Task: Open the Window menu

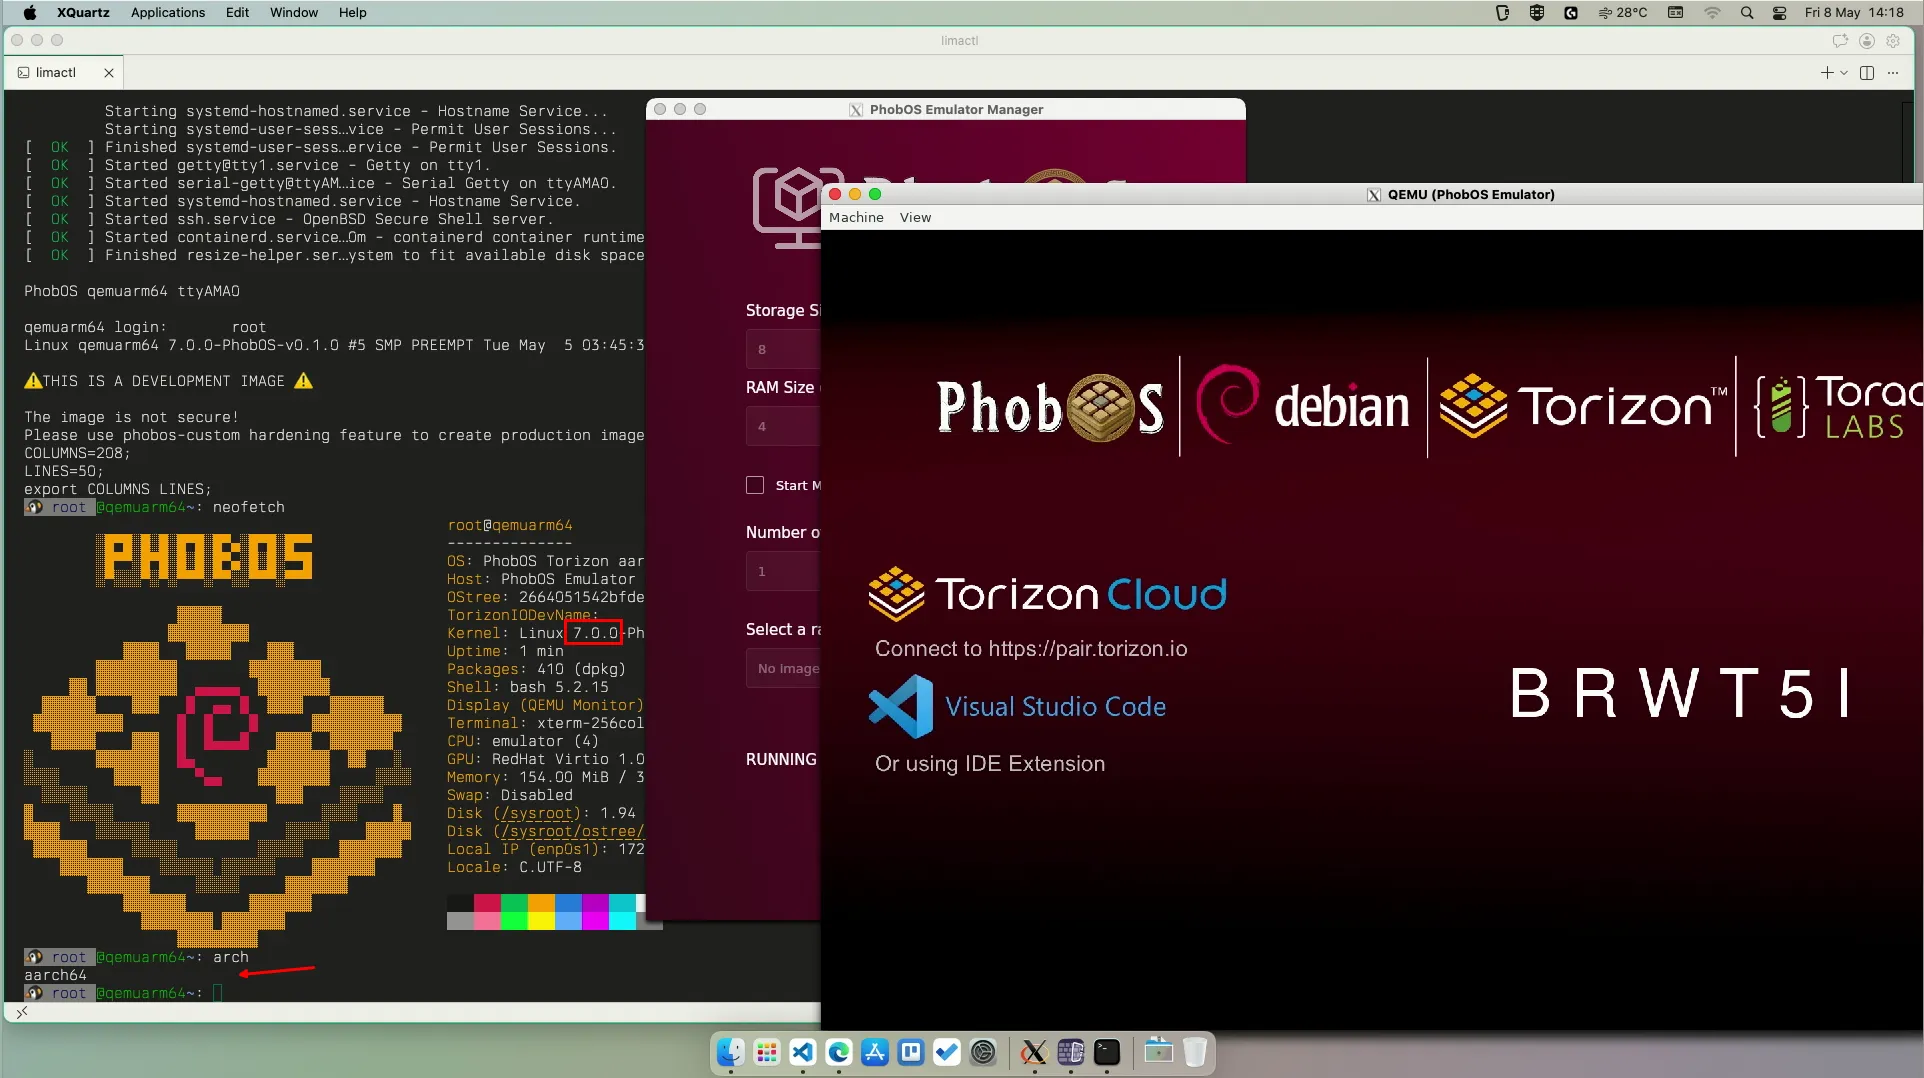Action: (294, 13)
